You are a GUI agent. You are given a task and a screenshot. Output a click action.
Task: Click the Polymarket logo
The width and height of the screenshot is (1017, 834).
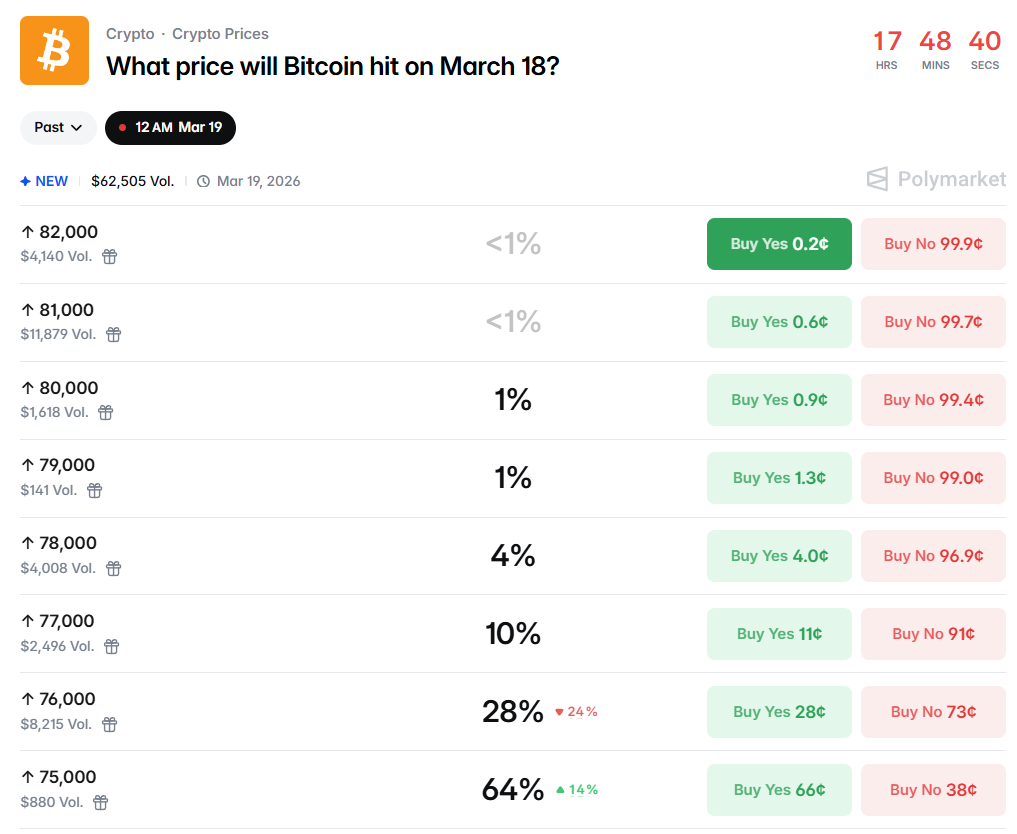(x=936, y=179)
